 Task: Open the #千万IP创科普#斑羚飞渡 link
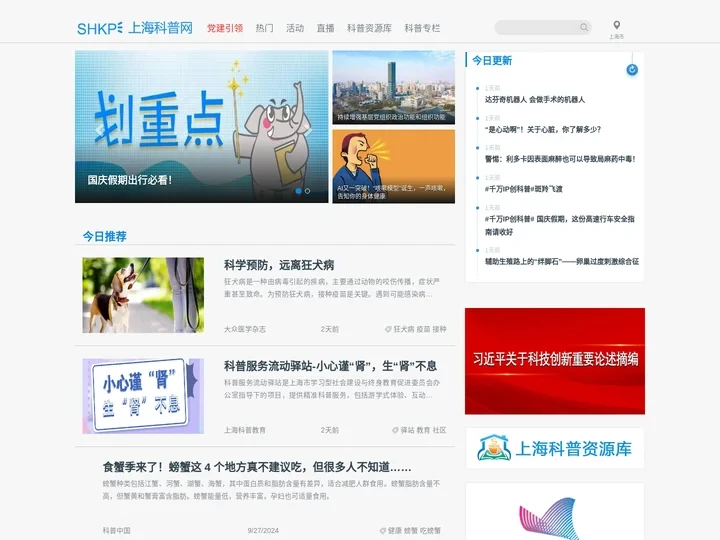(523, 189)
